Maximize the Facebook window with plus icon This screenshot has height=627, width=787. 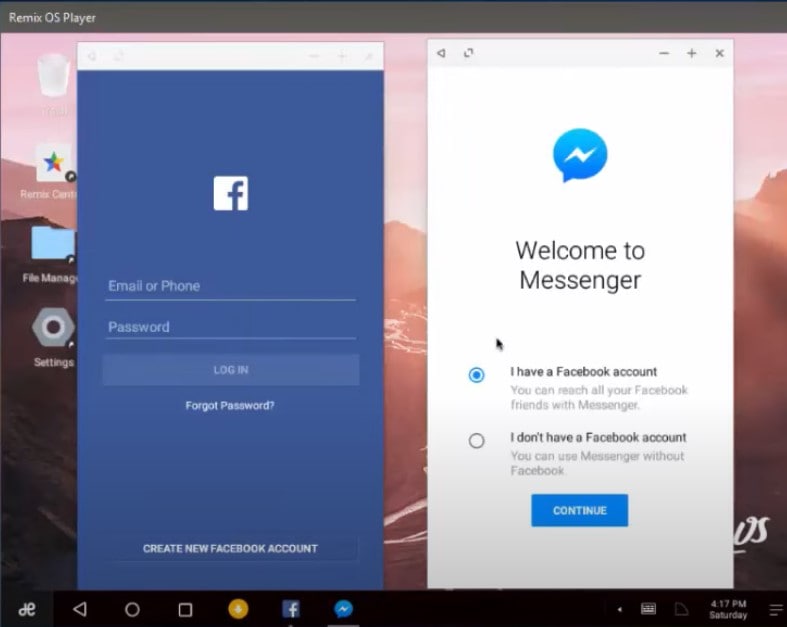click(342, 56)
